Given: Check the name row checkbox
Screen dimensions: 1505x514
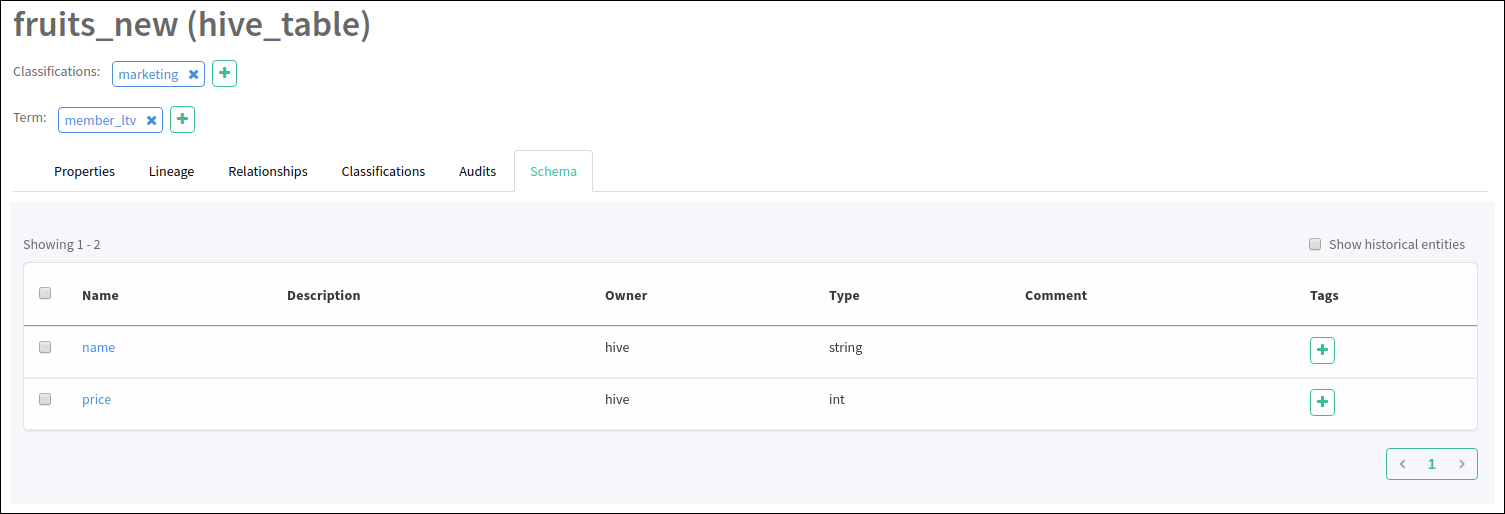Looking at the screenshot, I should click(x=45, y=347).
